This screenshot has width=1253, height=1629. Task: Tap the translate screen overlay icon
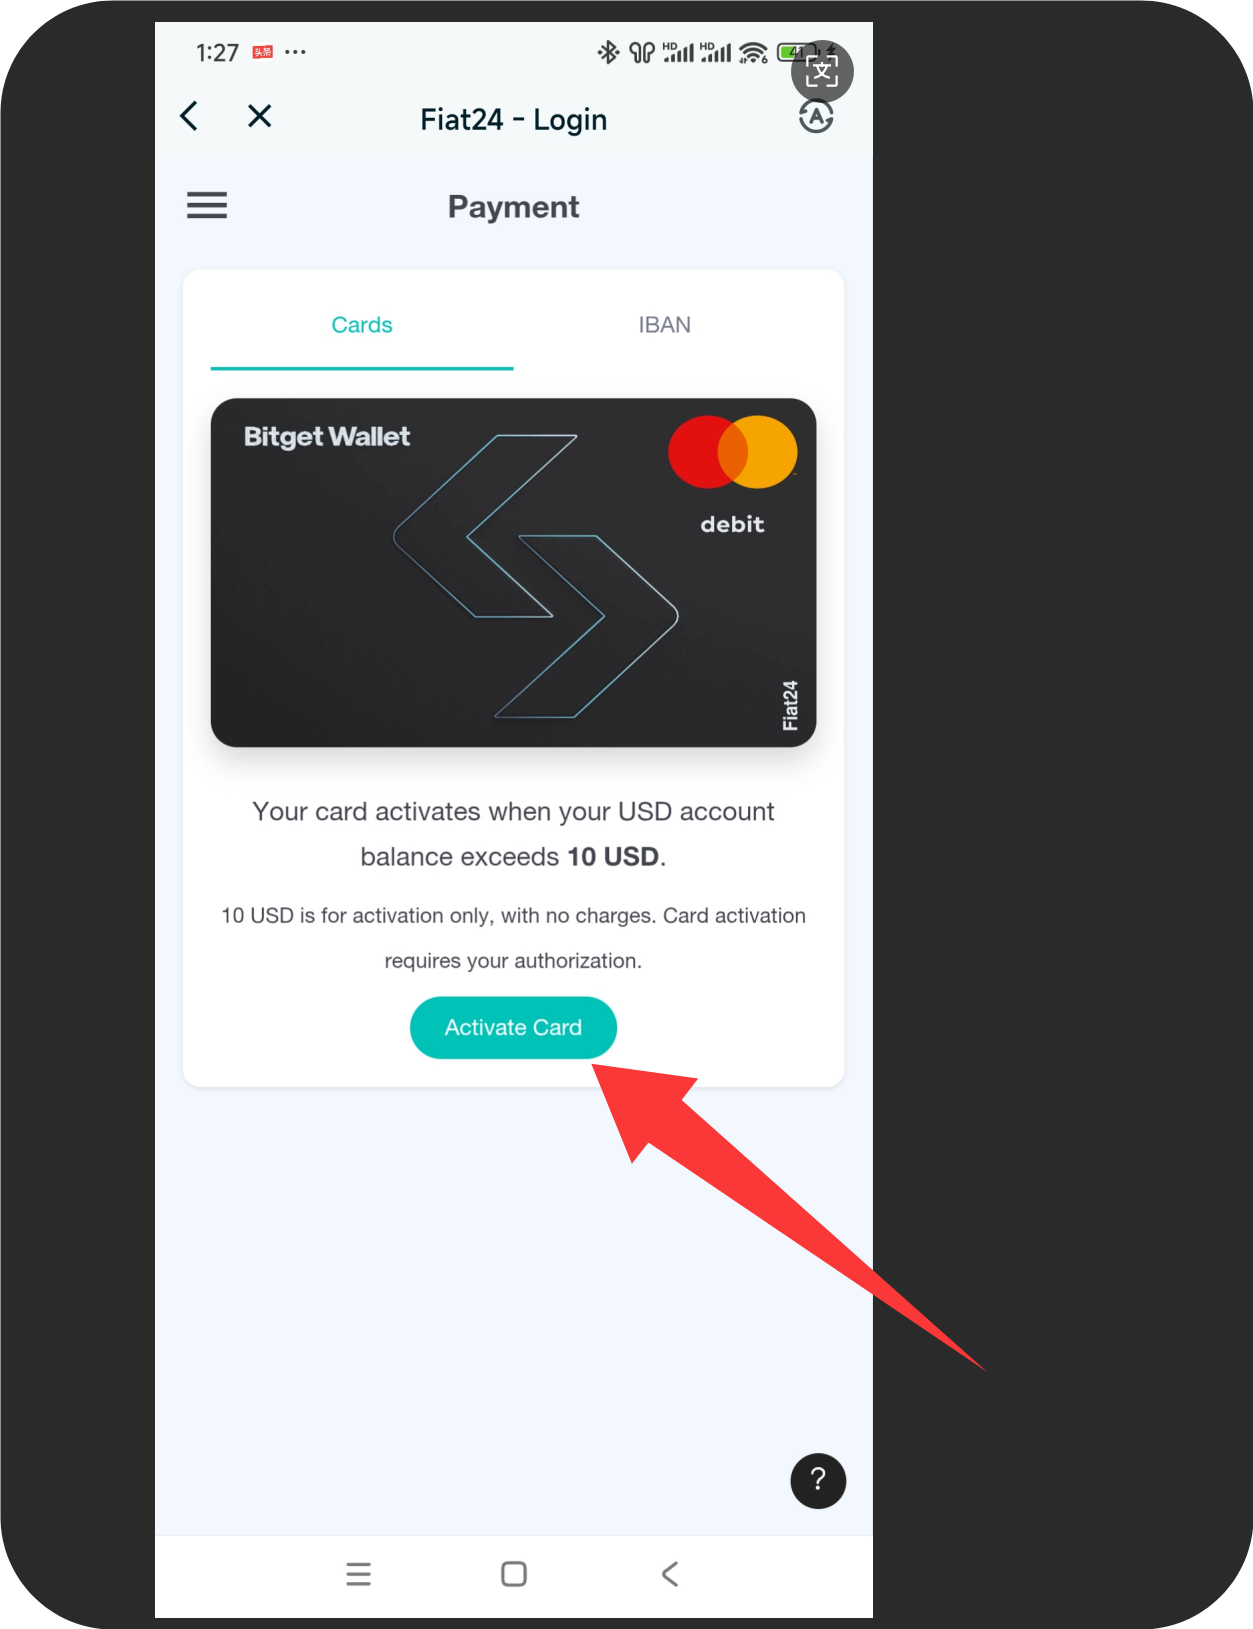pos(822,71)
